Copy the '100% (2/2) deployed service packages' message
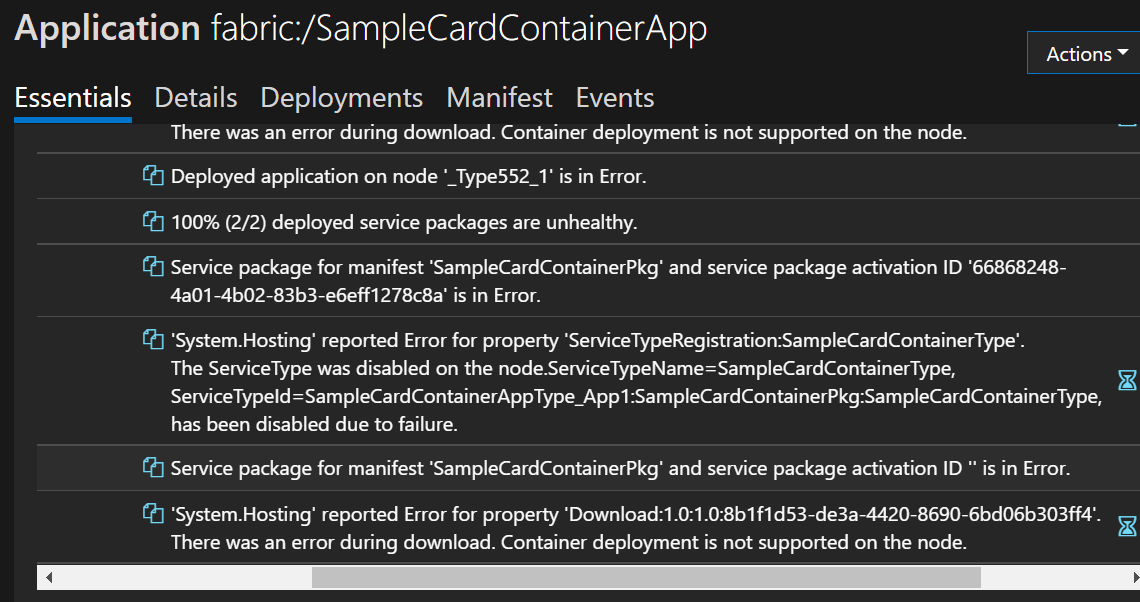The image size is (1140, 602). (x=152, y=221)
